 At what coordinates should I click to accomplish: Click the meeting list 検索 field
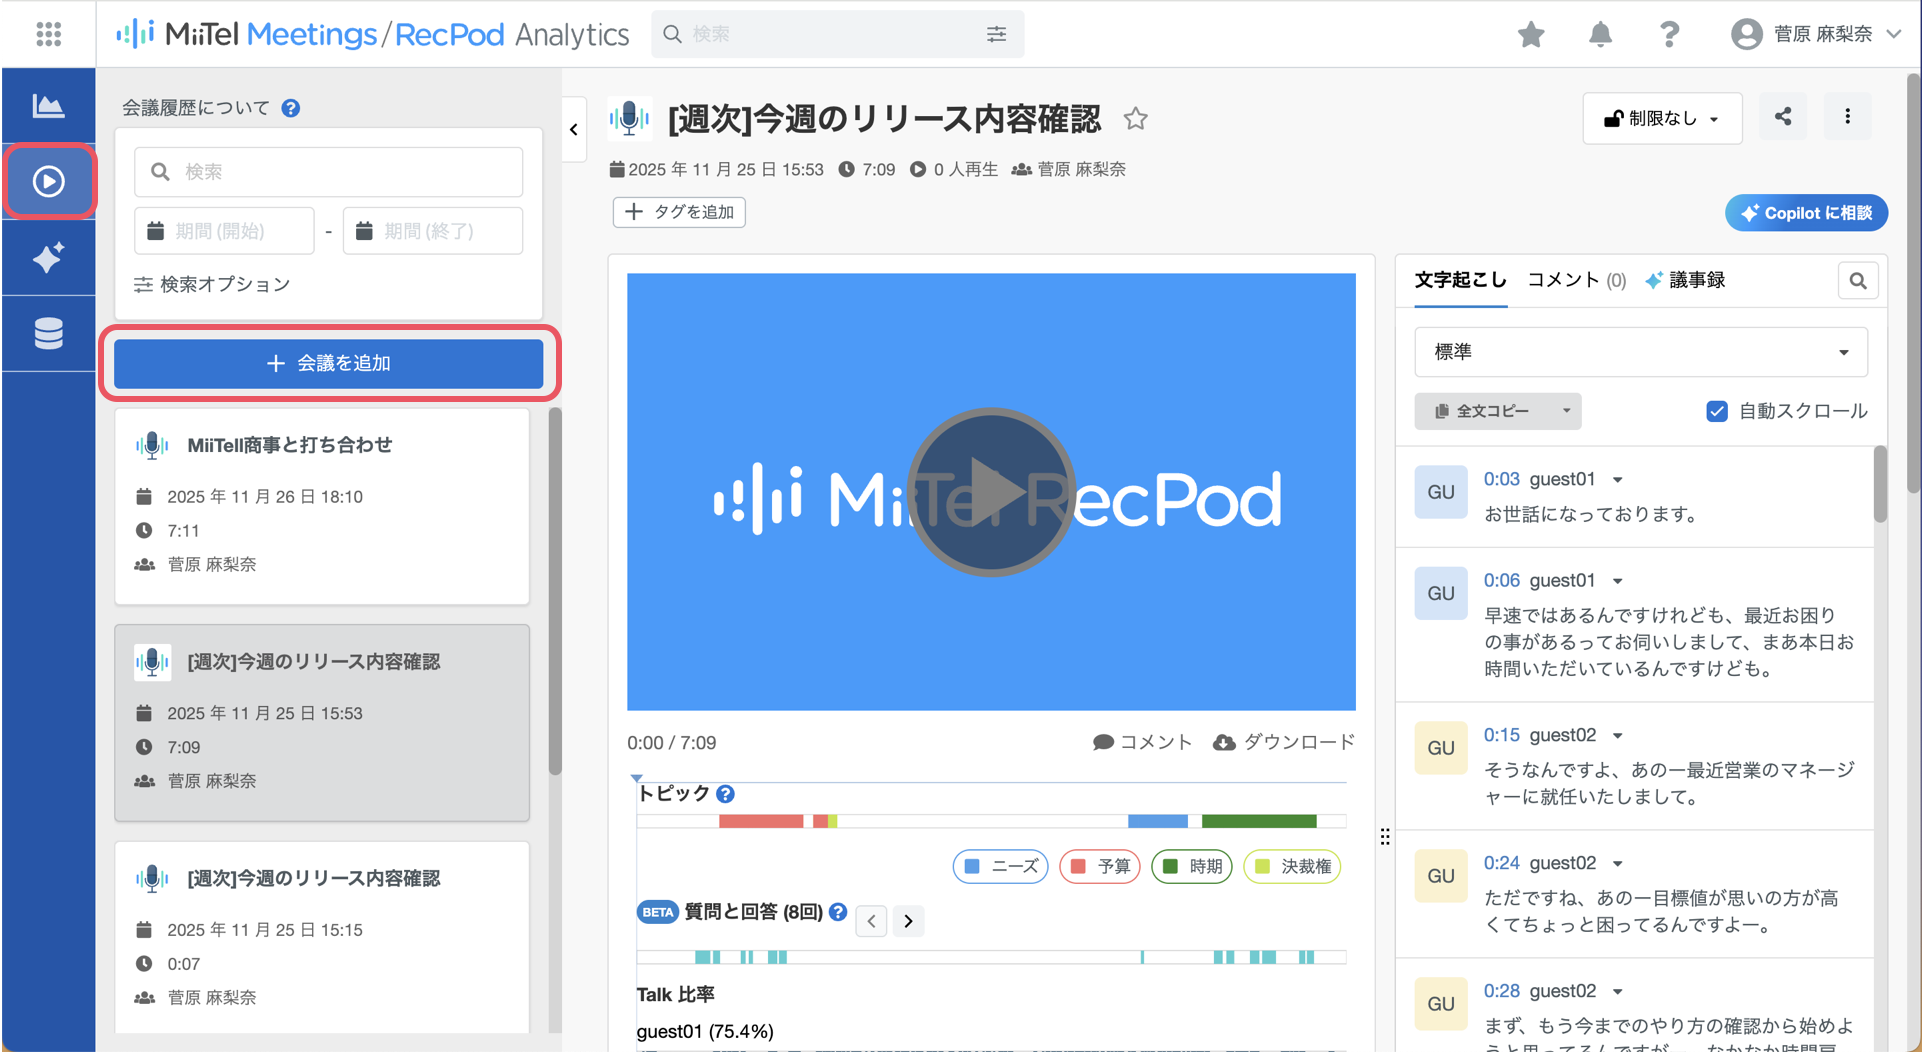click(x=328, y=172)
